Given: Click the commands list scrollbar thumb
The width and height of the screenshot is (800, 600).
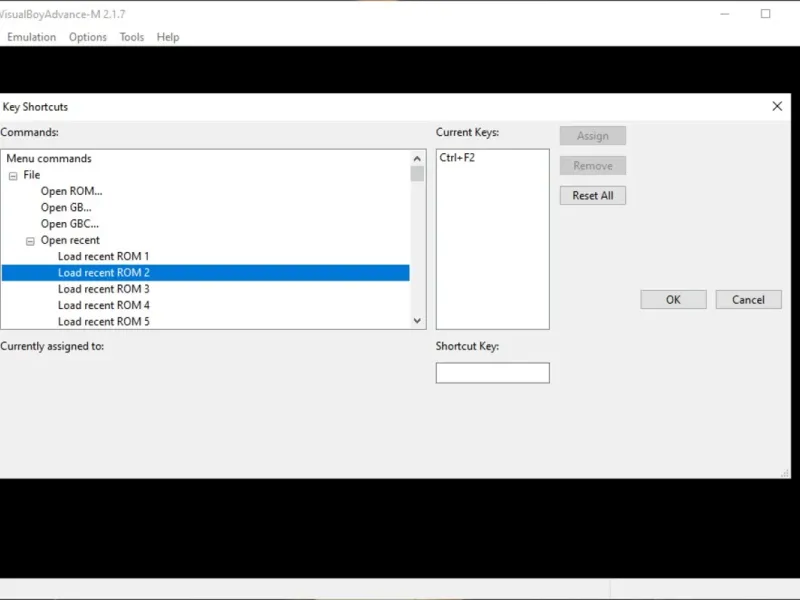Looking at the screenshot, I should click(x=417, y=174).
